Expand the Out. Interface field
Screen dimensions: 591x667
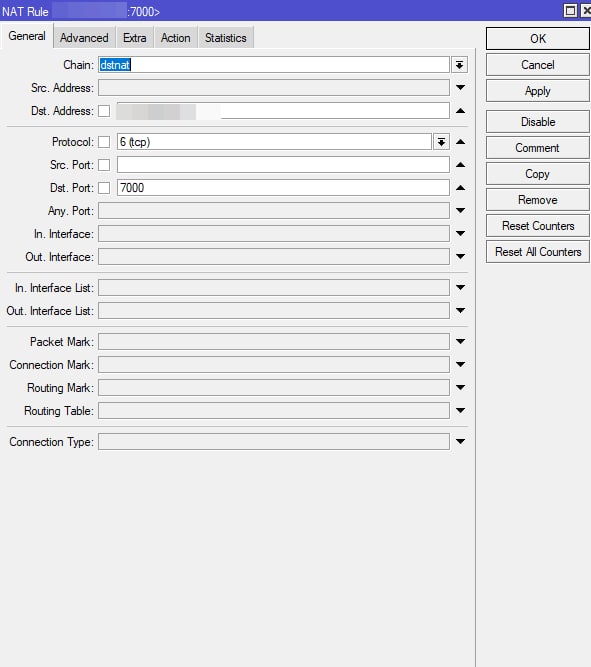click(x=460, y=256)
